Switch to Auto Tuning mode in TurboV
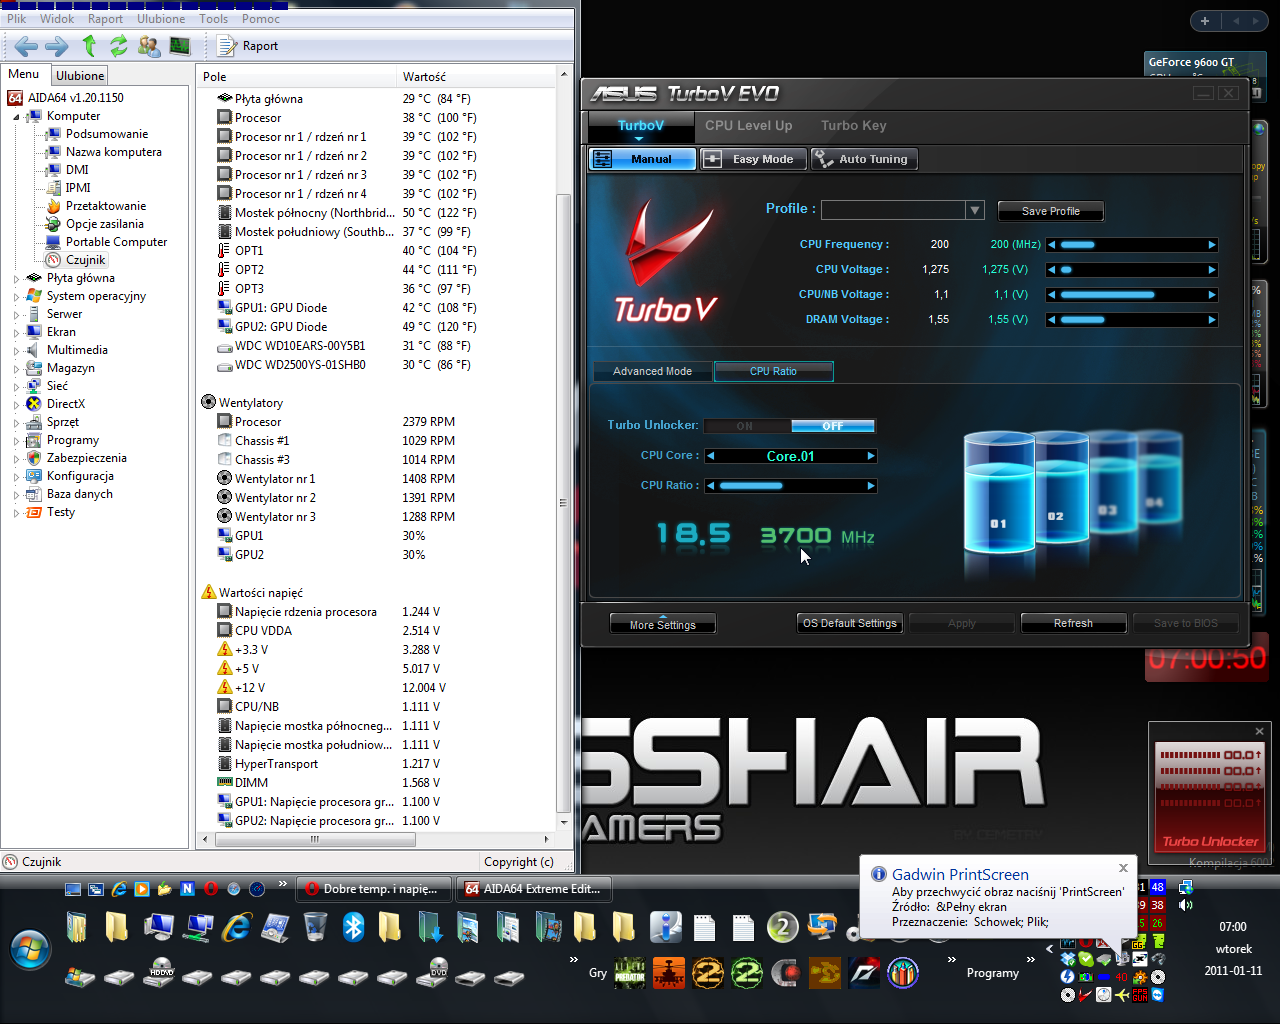Screen dimensions: 1280x1024 point(864,159)
